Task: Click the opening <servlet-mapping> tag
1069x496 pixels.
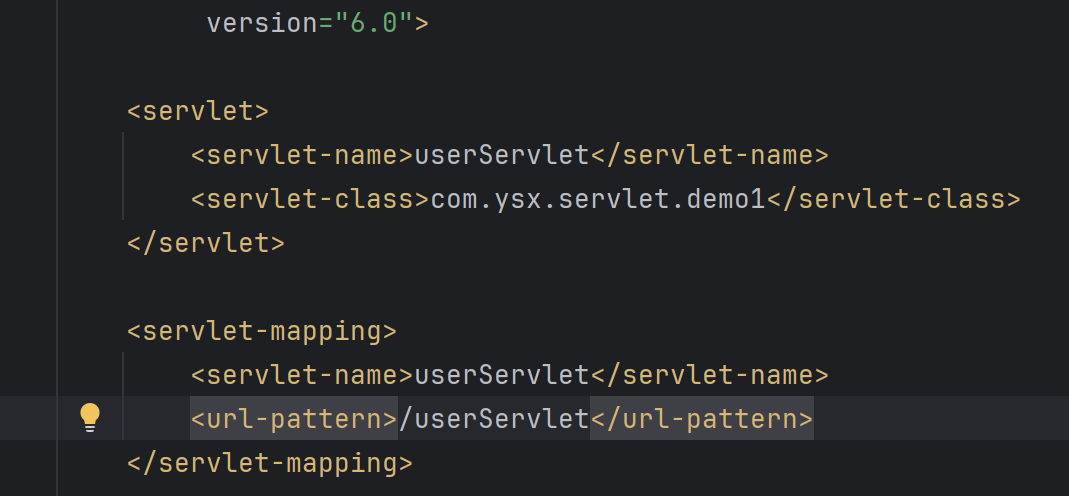Action: pyautogui.click(x=262, y=331)
